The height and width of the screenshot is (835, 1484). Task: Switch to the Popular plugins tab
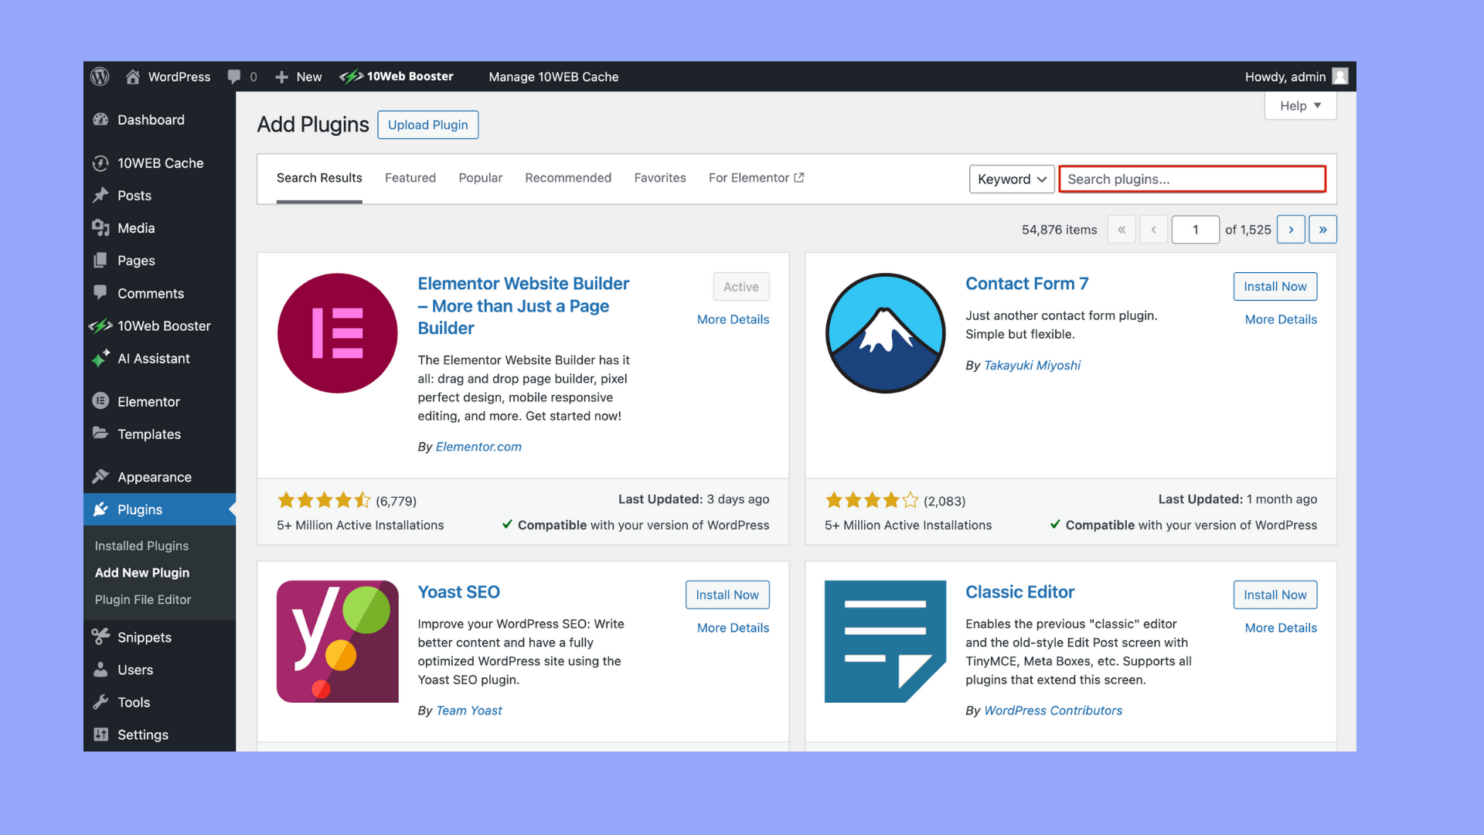pos(480,177)
